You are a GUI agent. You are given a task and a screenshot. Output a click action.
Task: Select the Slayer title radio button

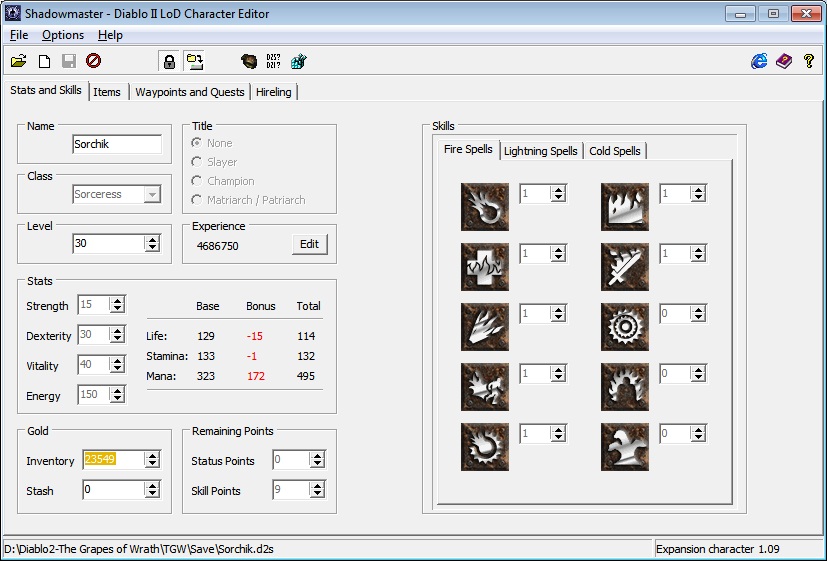pyautogui.click(x=198, y=162)
